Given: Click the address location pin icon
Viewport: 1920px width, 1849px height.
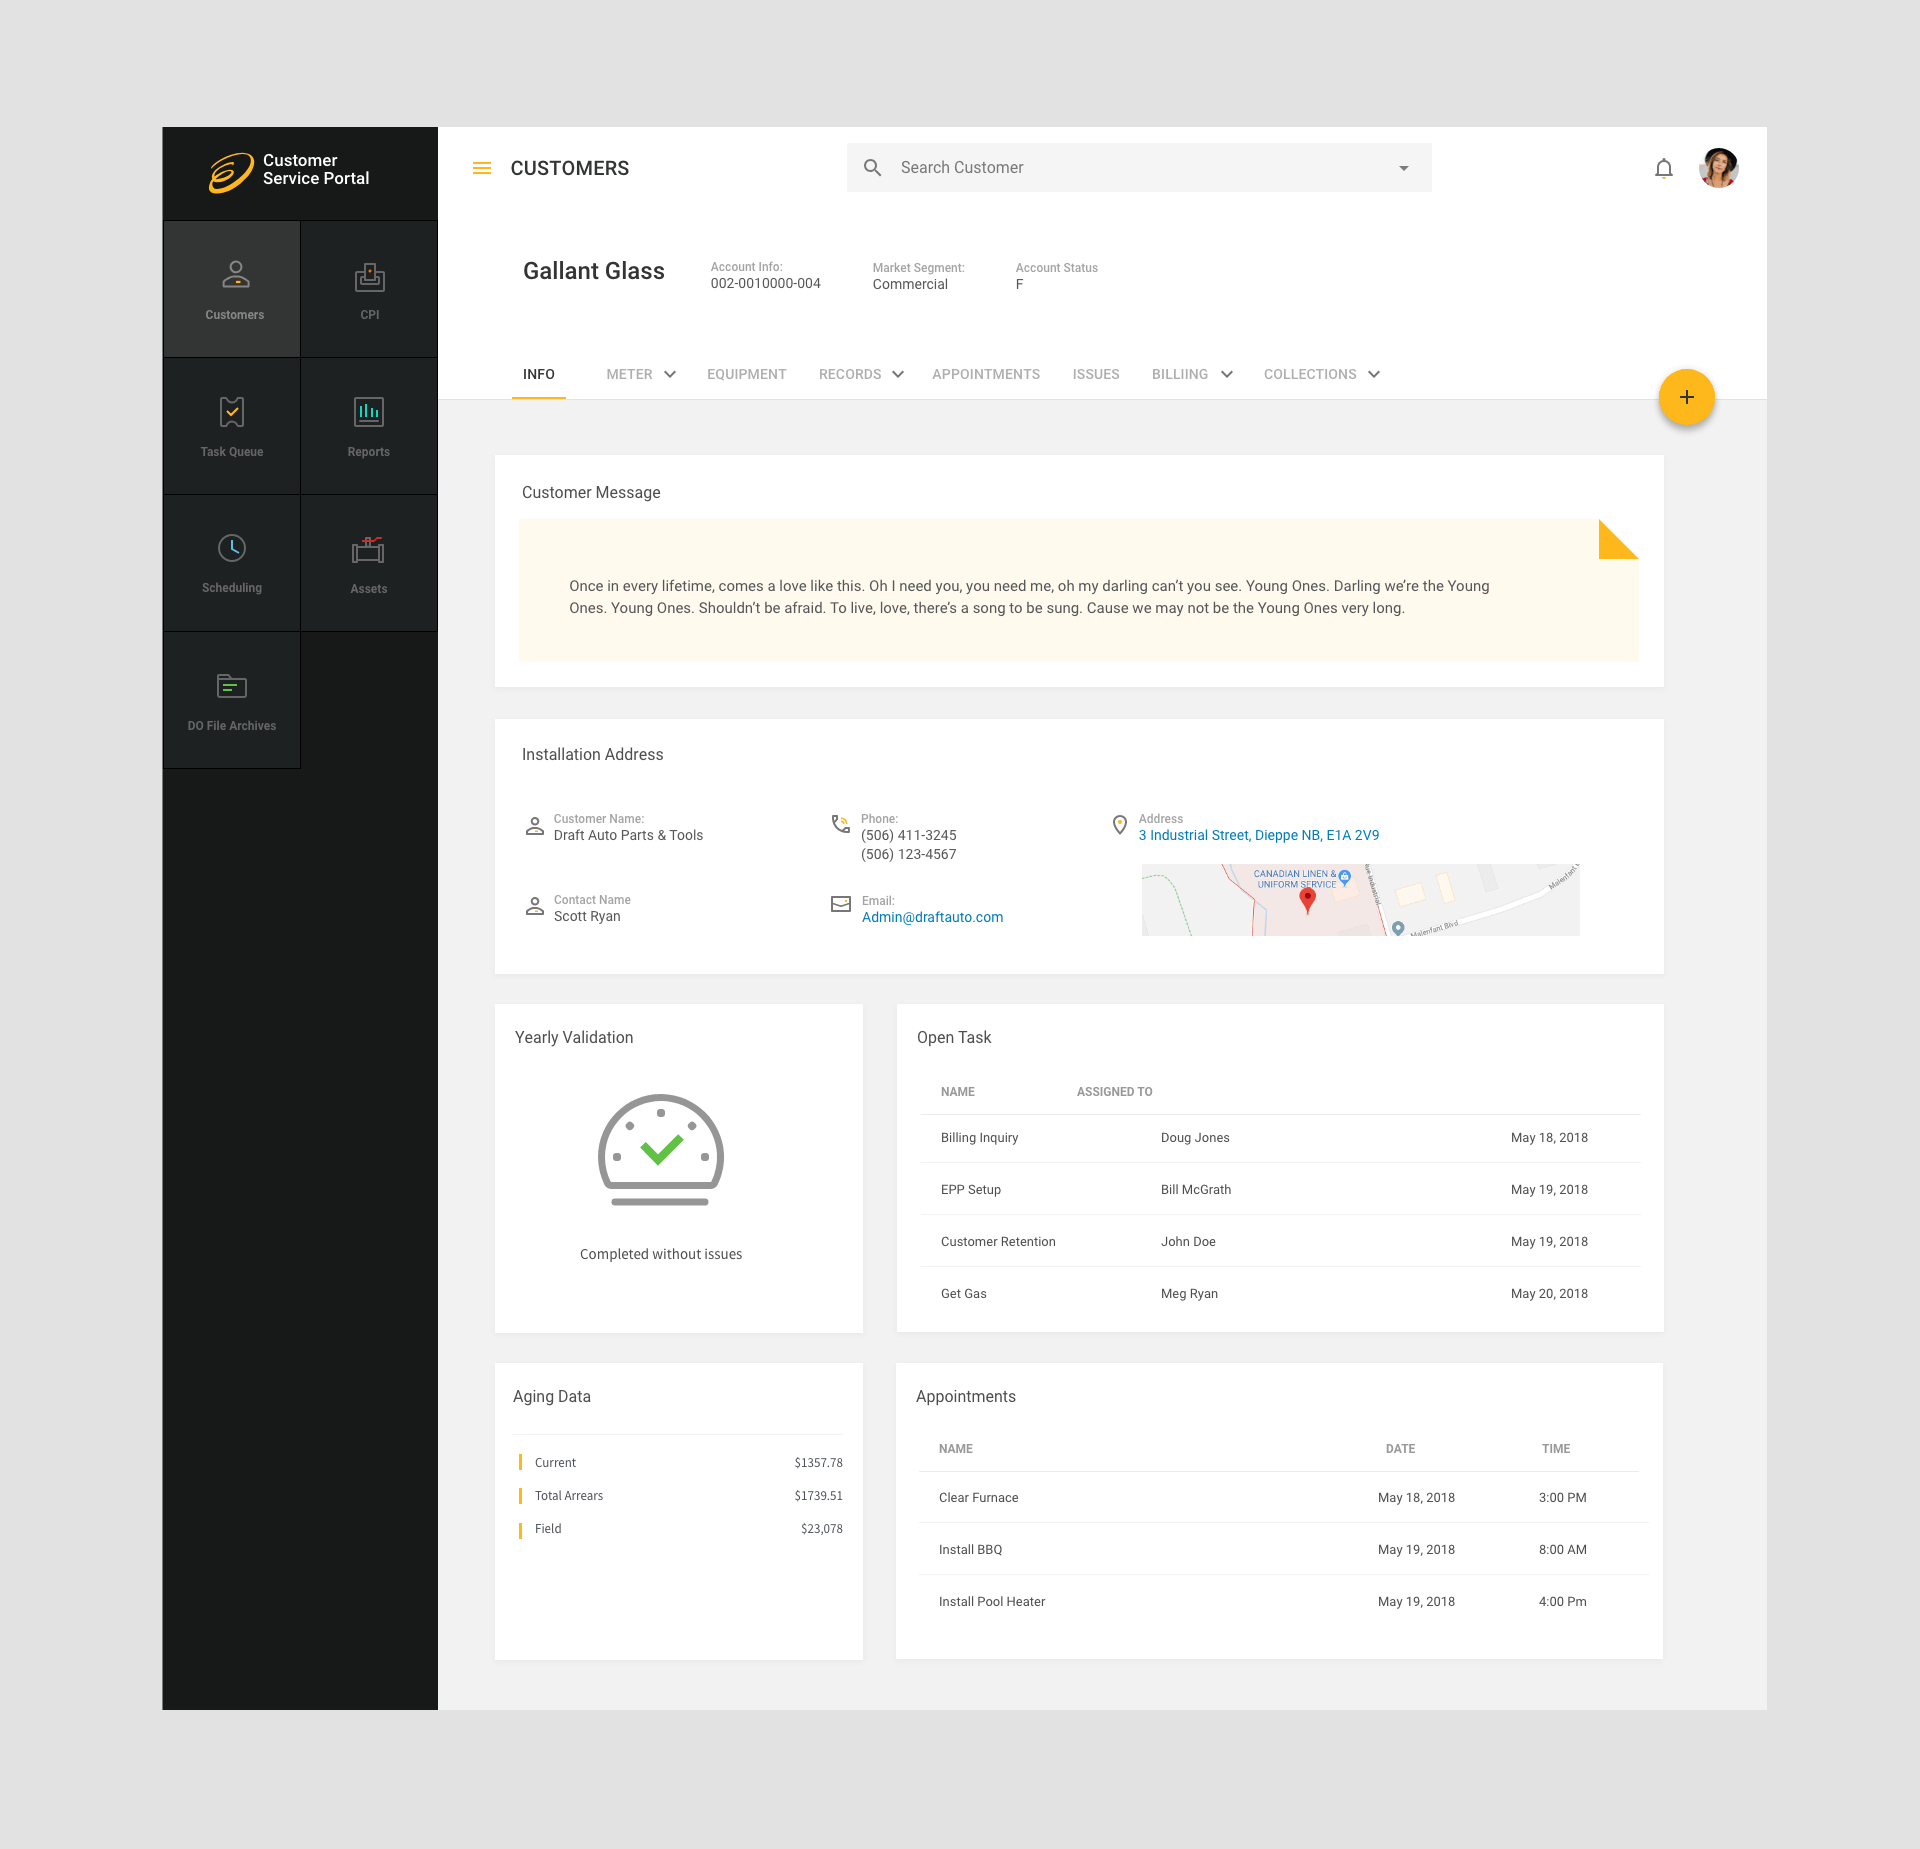Looking at the screenshot, I should coord(1120,825).
